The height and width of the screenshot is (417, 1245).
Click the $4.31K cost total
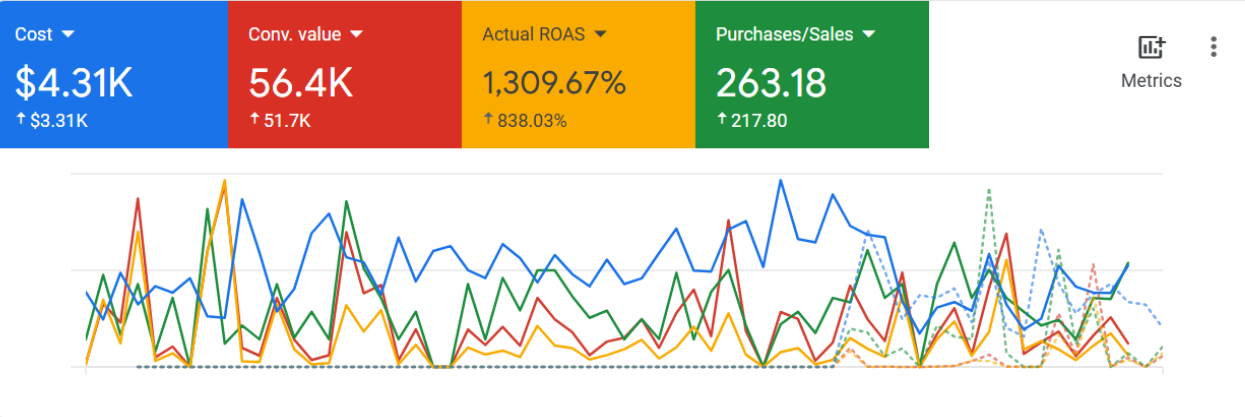pyautogui.click(x=74, y=83)
